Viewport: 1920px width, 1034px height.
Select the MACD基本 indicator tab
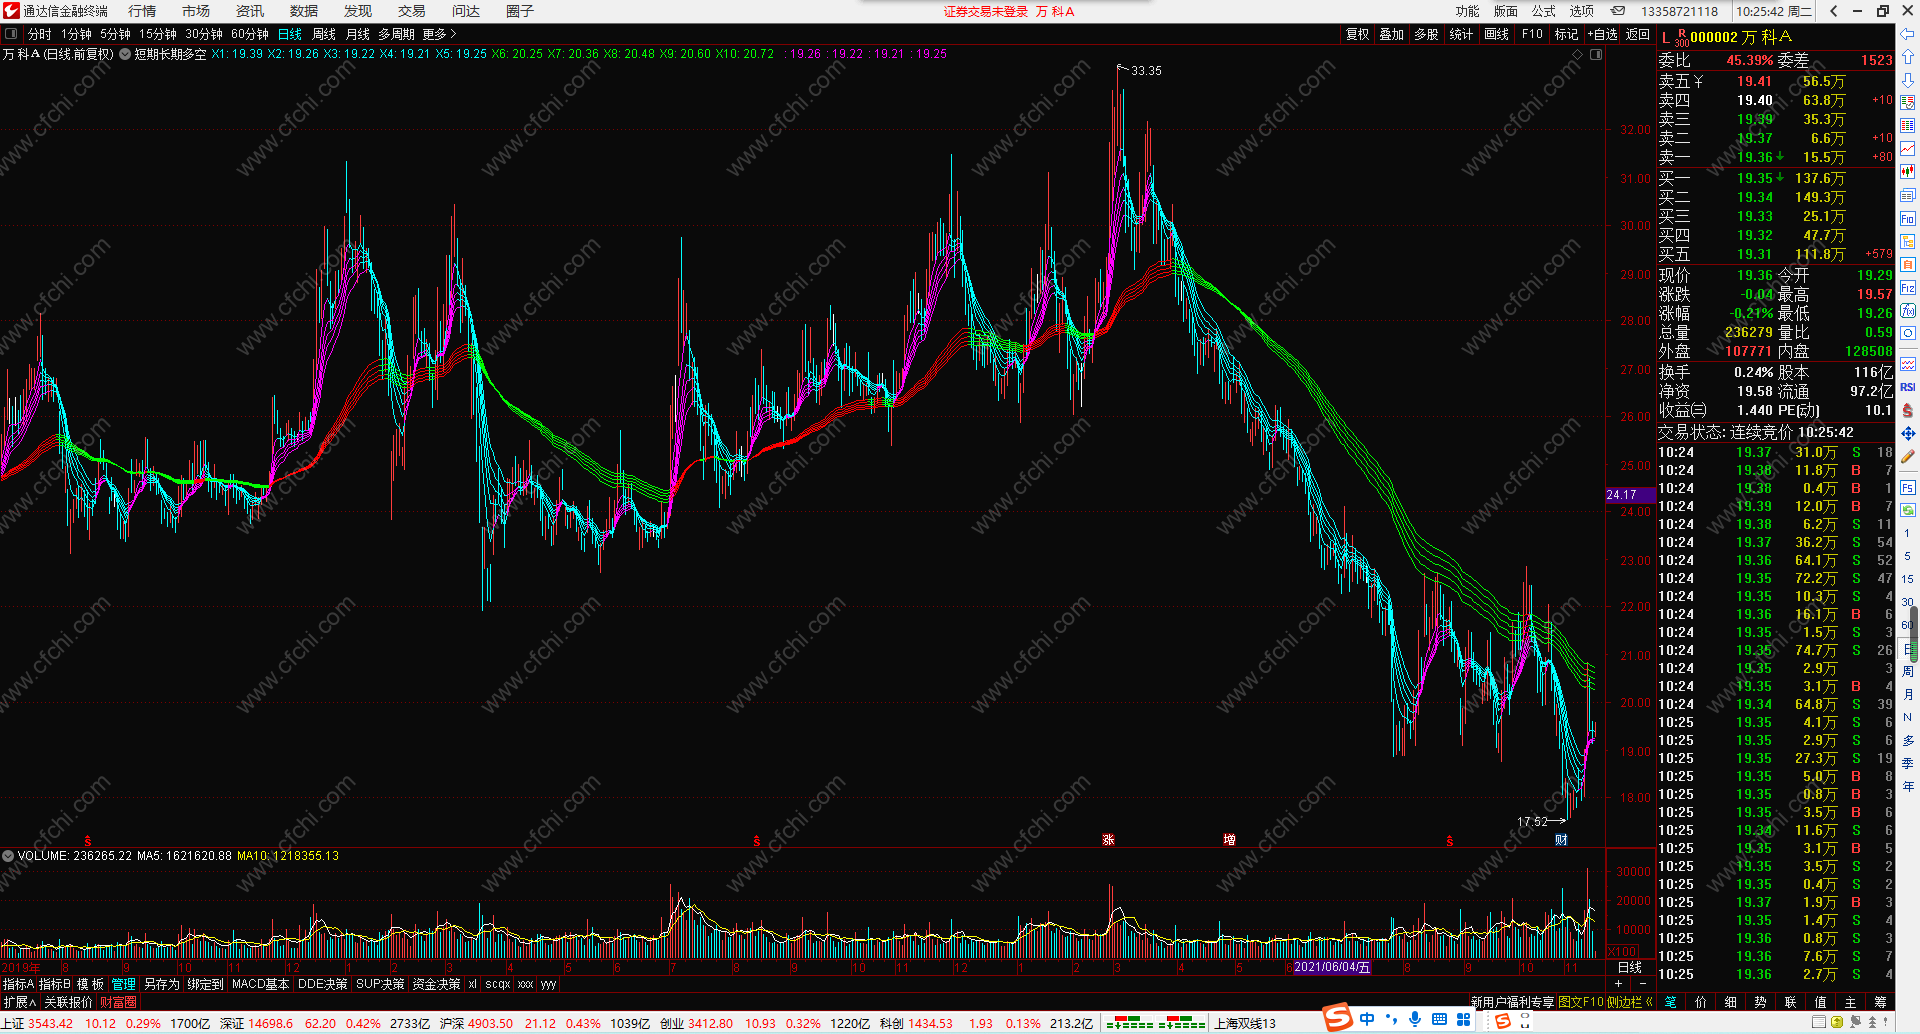point(260,984)
